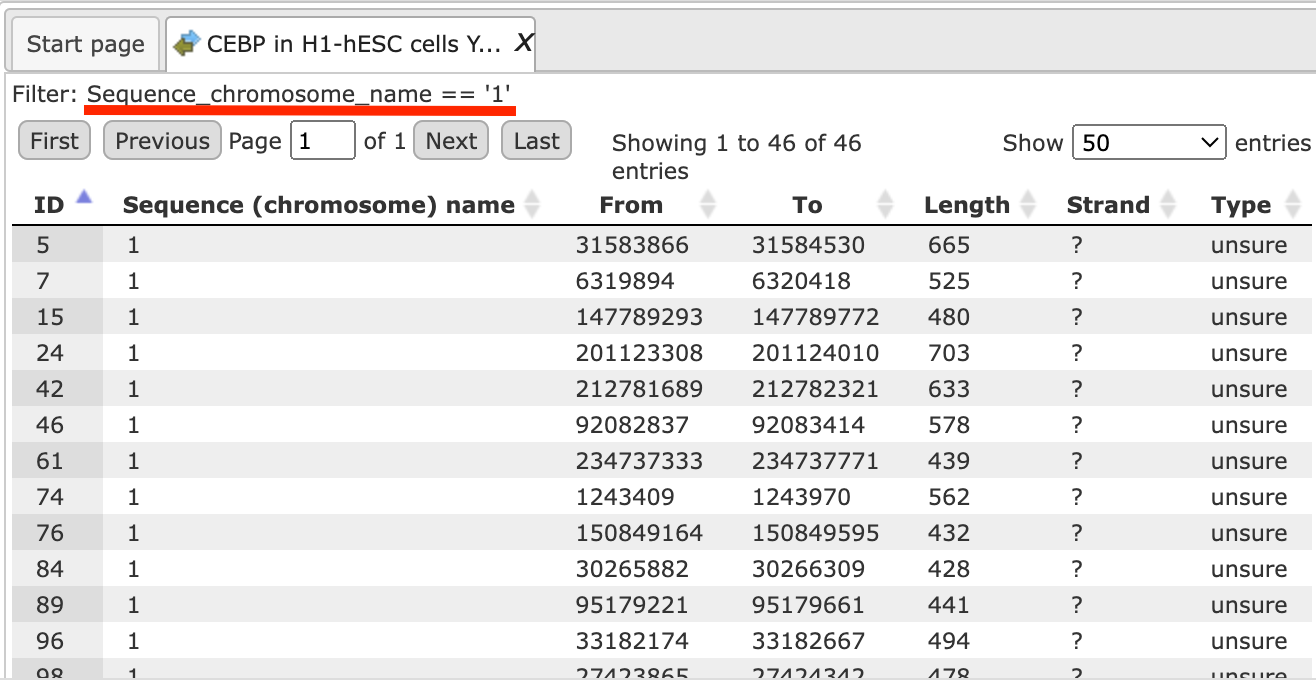Screen dimensions: 1316x680
Task: Sort table by Type column arrows
Action: pos(1293,205)
